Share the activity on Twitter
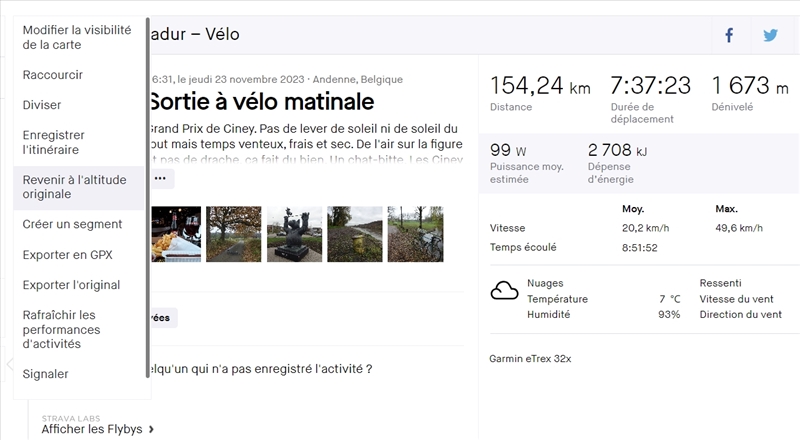Screen dimensions: 800x440 pyautogui.click(x=770, y=35)
